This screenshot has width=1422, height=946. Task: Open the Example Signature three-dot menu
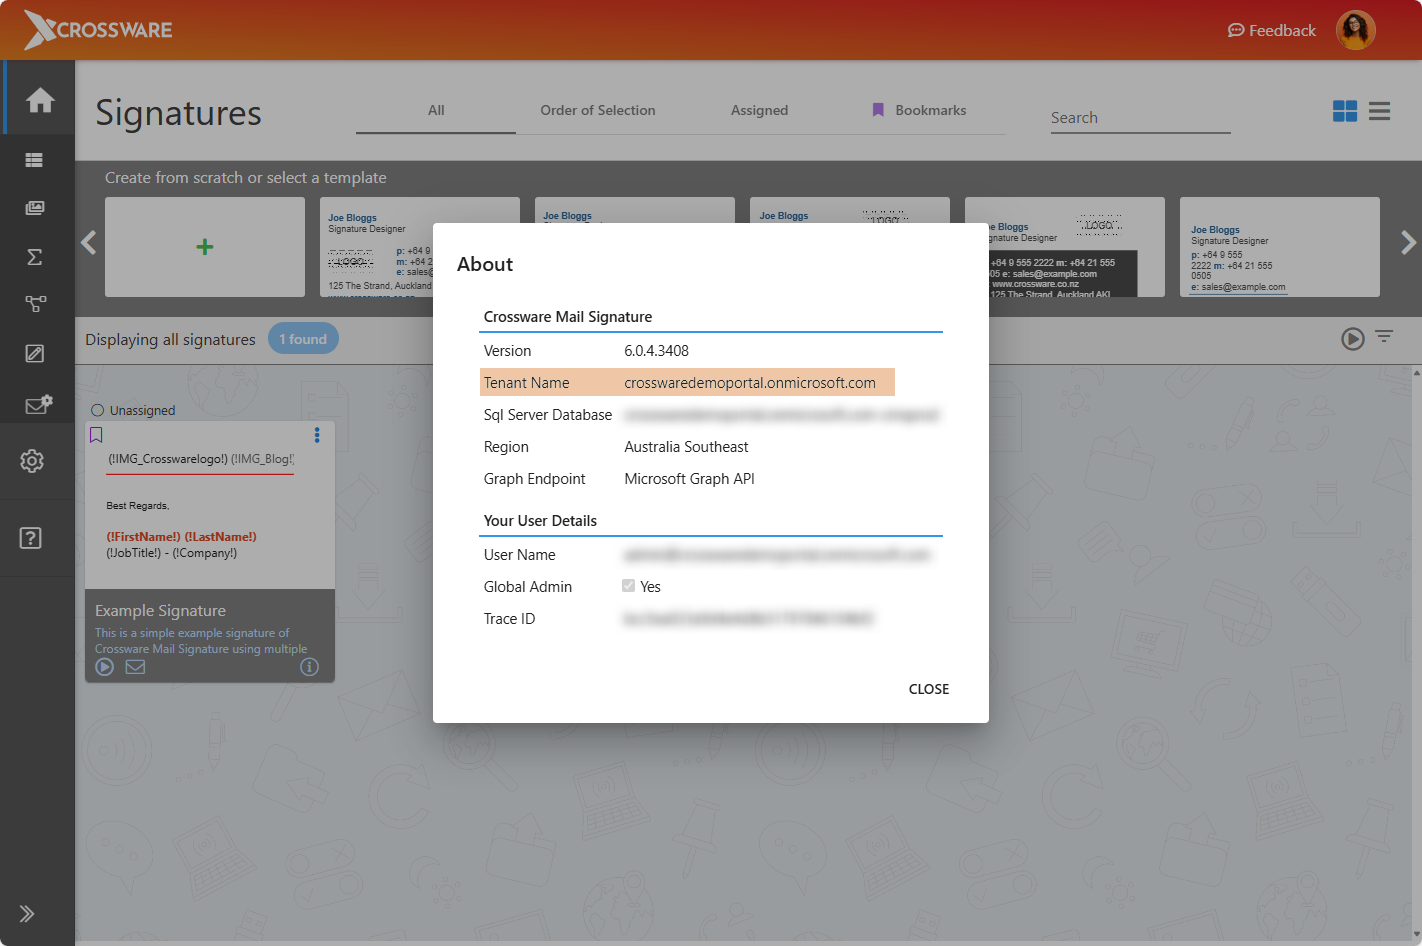click(x=317, y=435)
